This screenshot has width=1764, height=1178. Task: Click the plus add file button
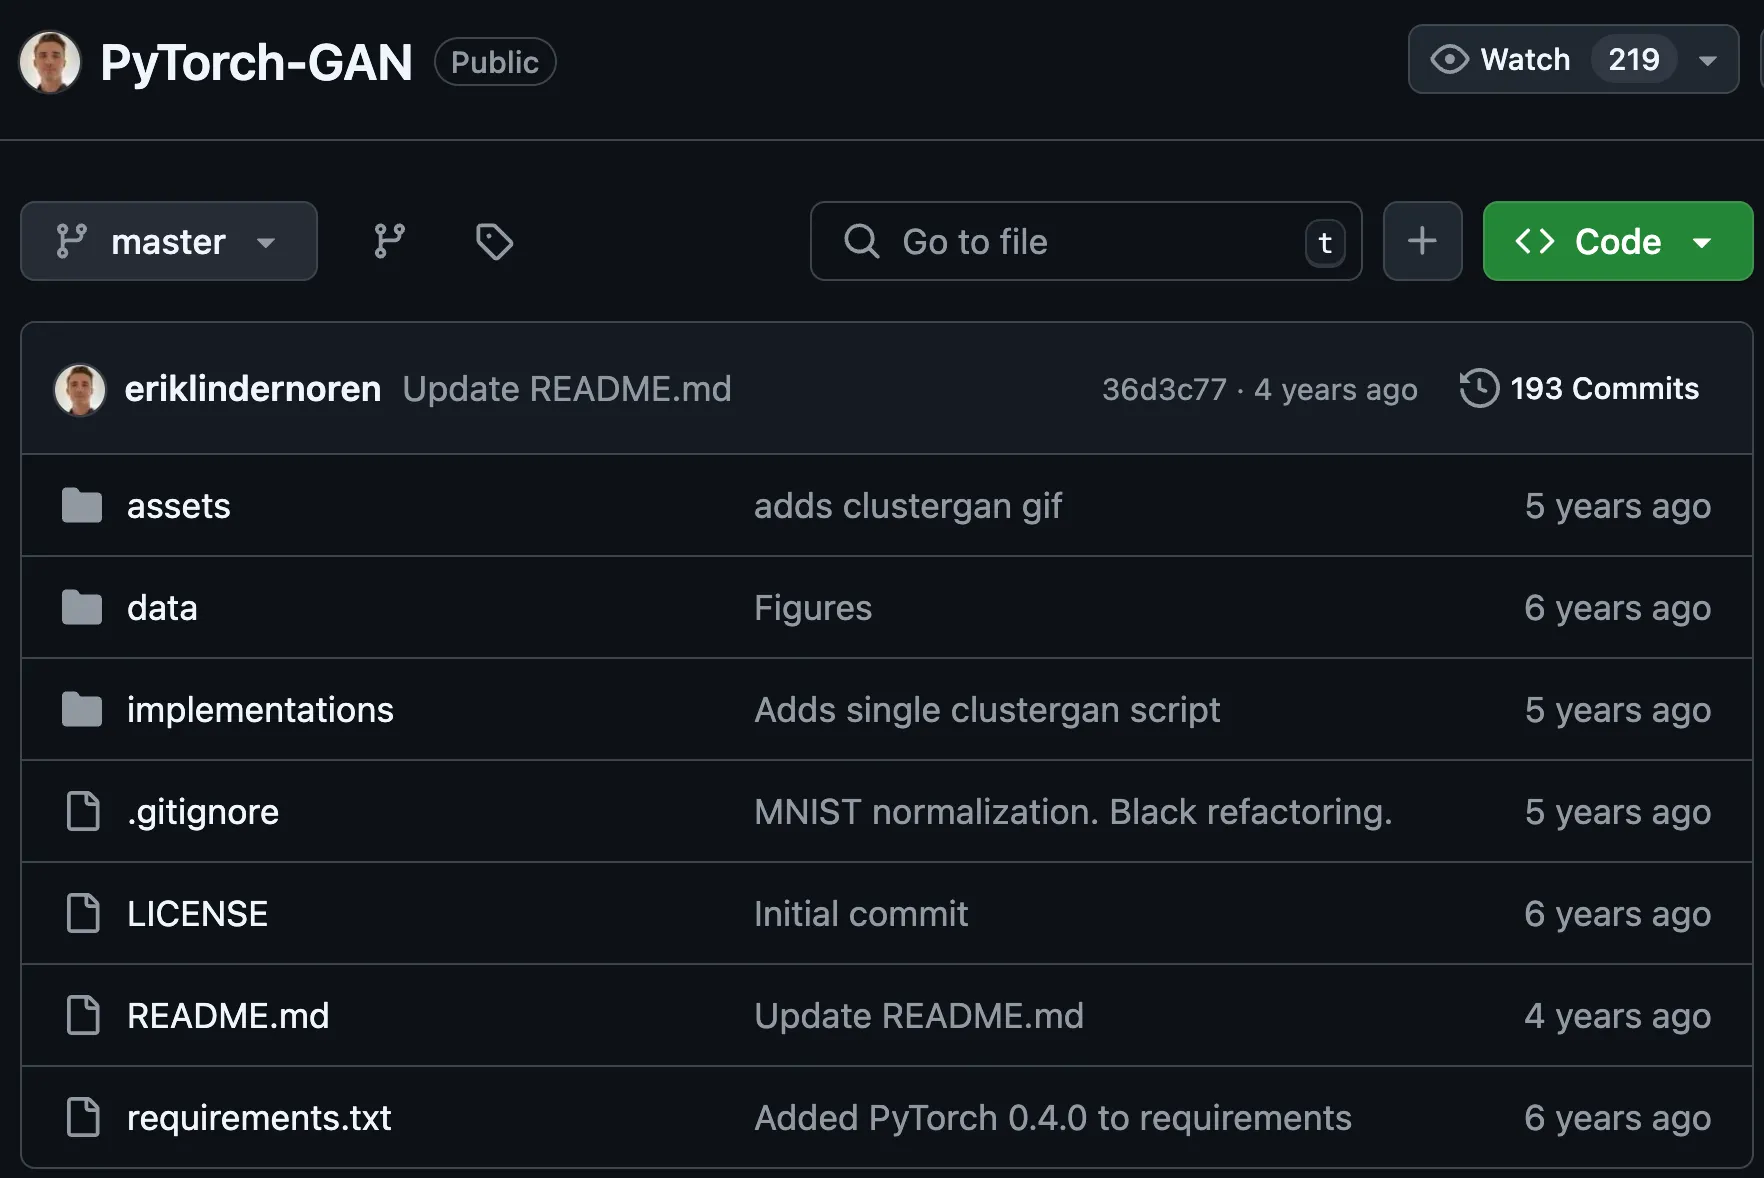tap(1422, 241)
